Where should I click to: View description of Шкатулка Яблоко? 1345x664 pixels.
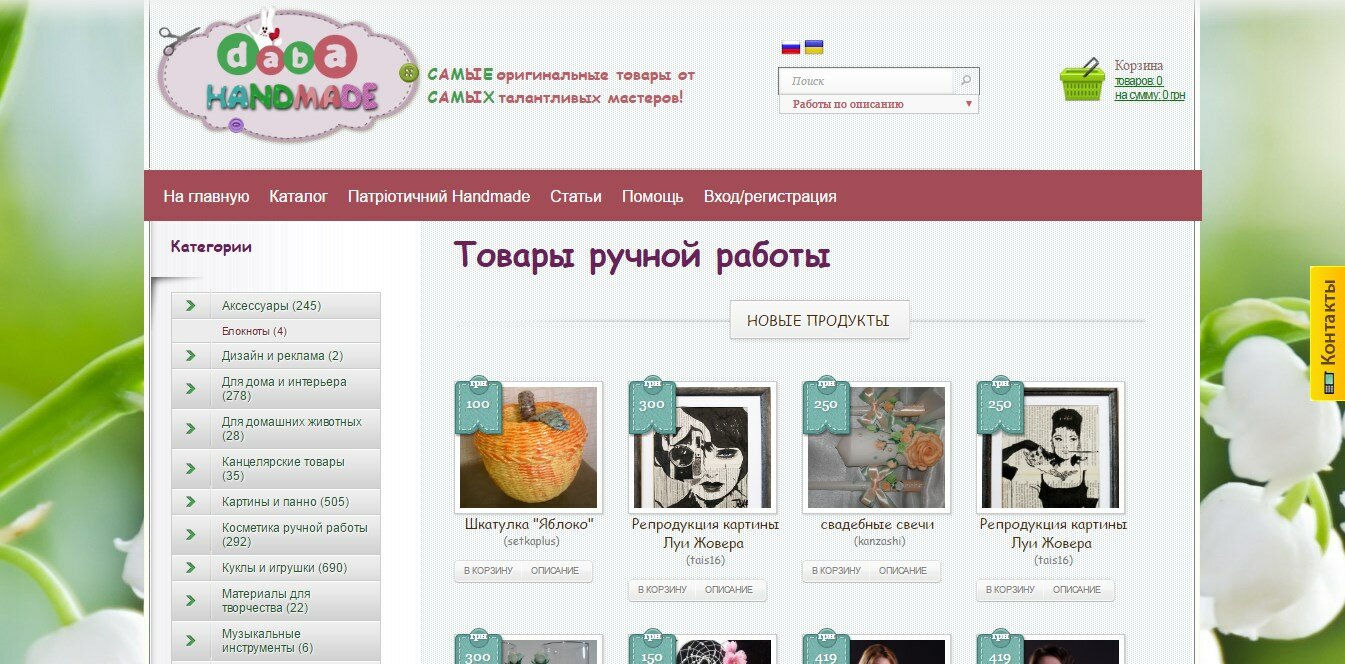[x=555, y=571]
